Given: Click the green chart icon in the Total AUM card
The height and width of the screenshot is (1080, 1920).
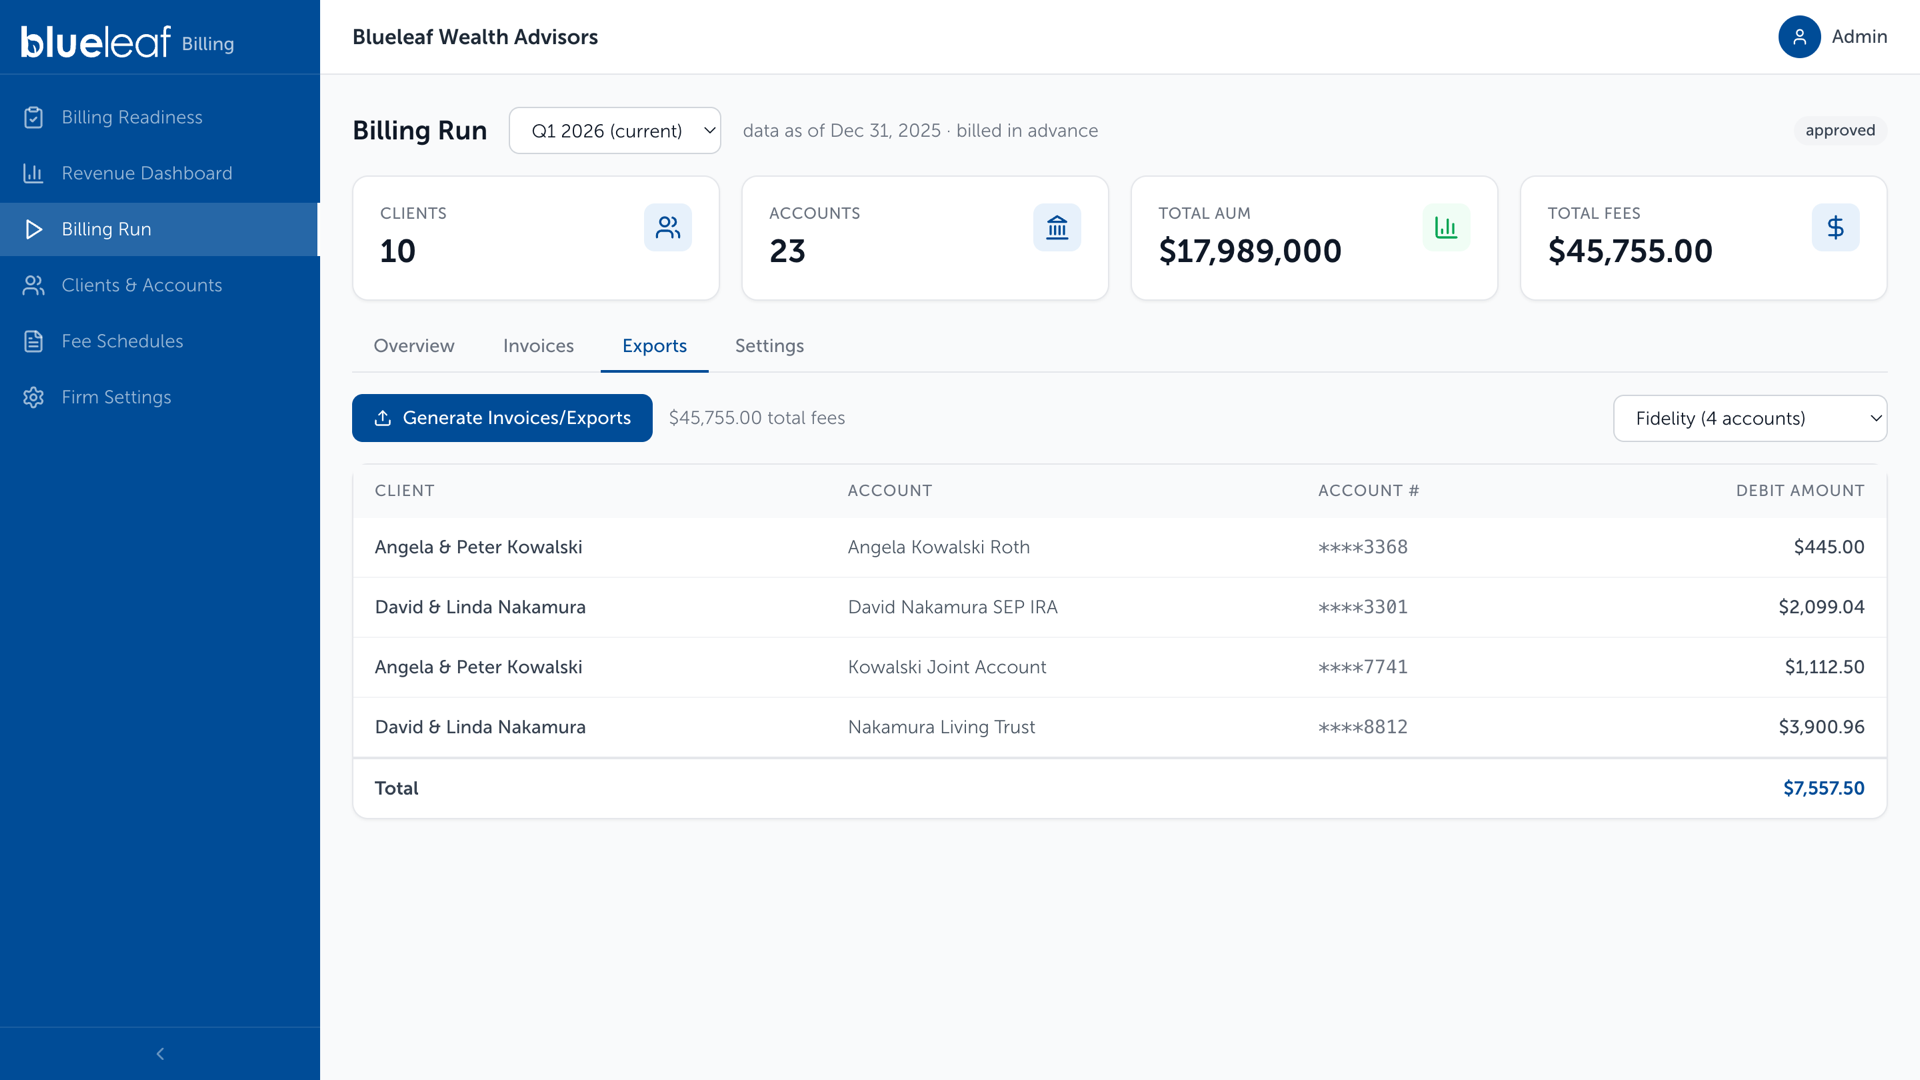Looking at the screenshot, I should (1446, 228).
